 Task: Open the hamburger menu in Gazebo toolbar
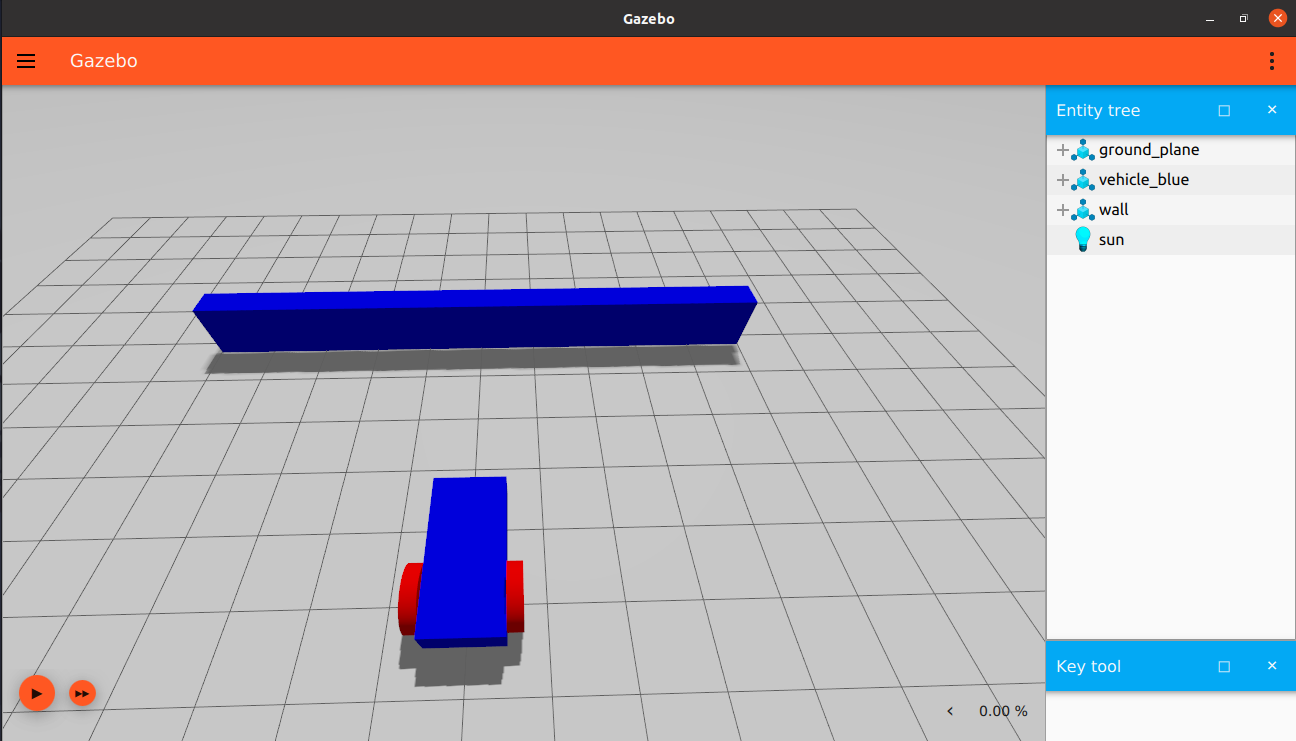[x=26, y=61]
